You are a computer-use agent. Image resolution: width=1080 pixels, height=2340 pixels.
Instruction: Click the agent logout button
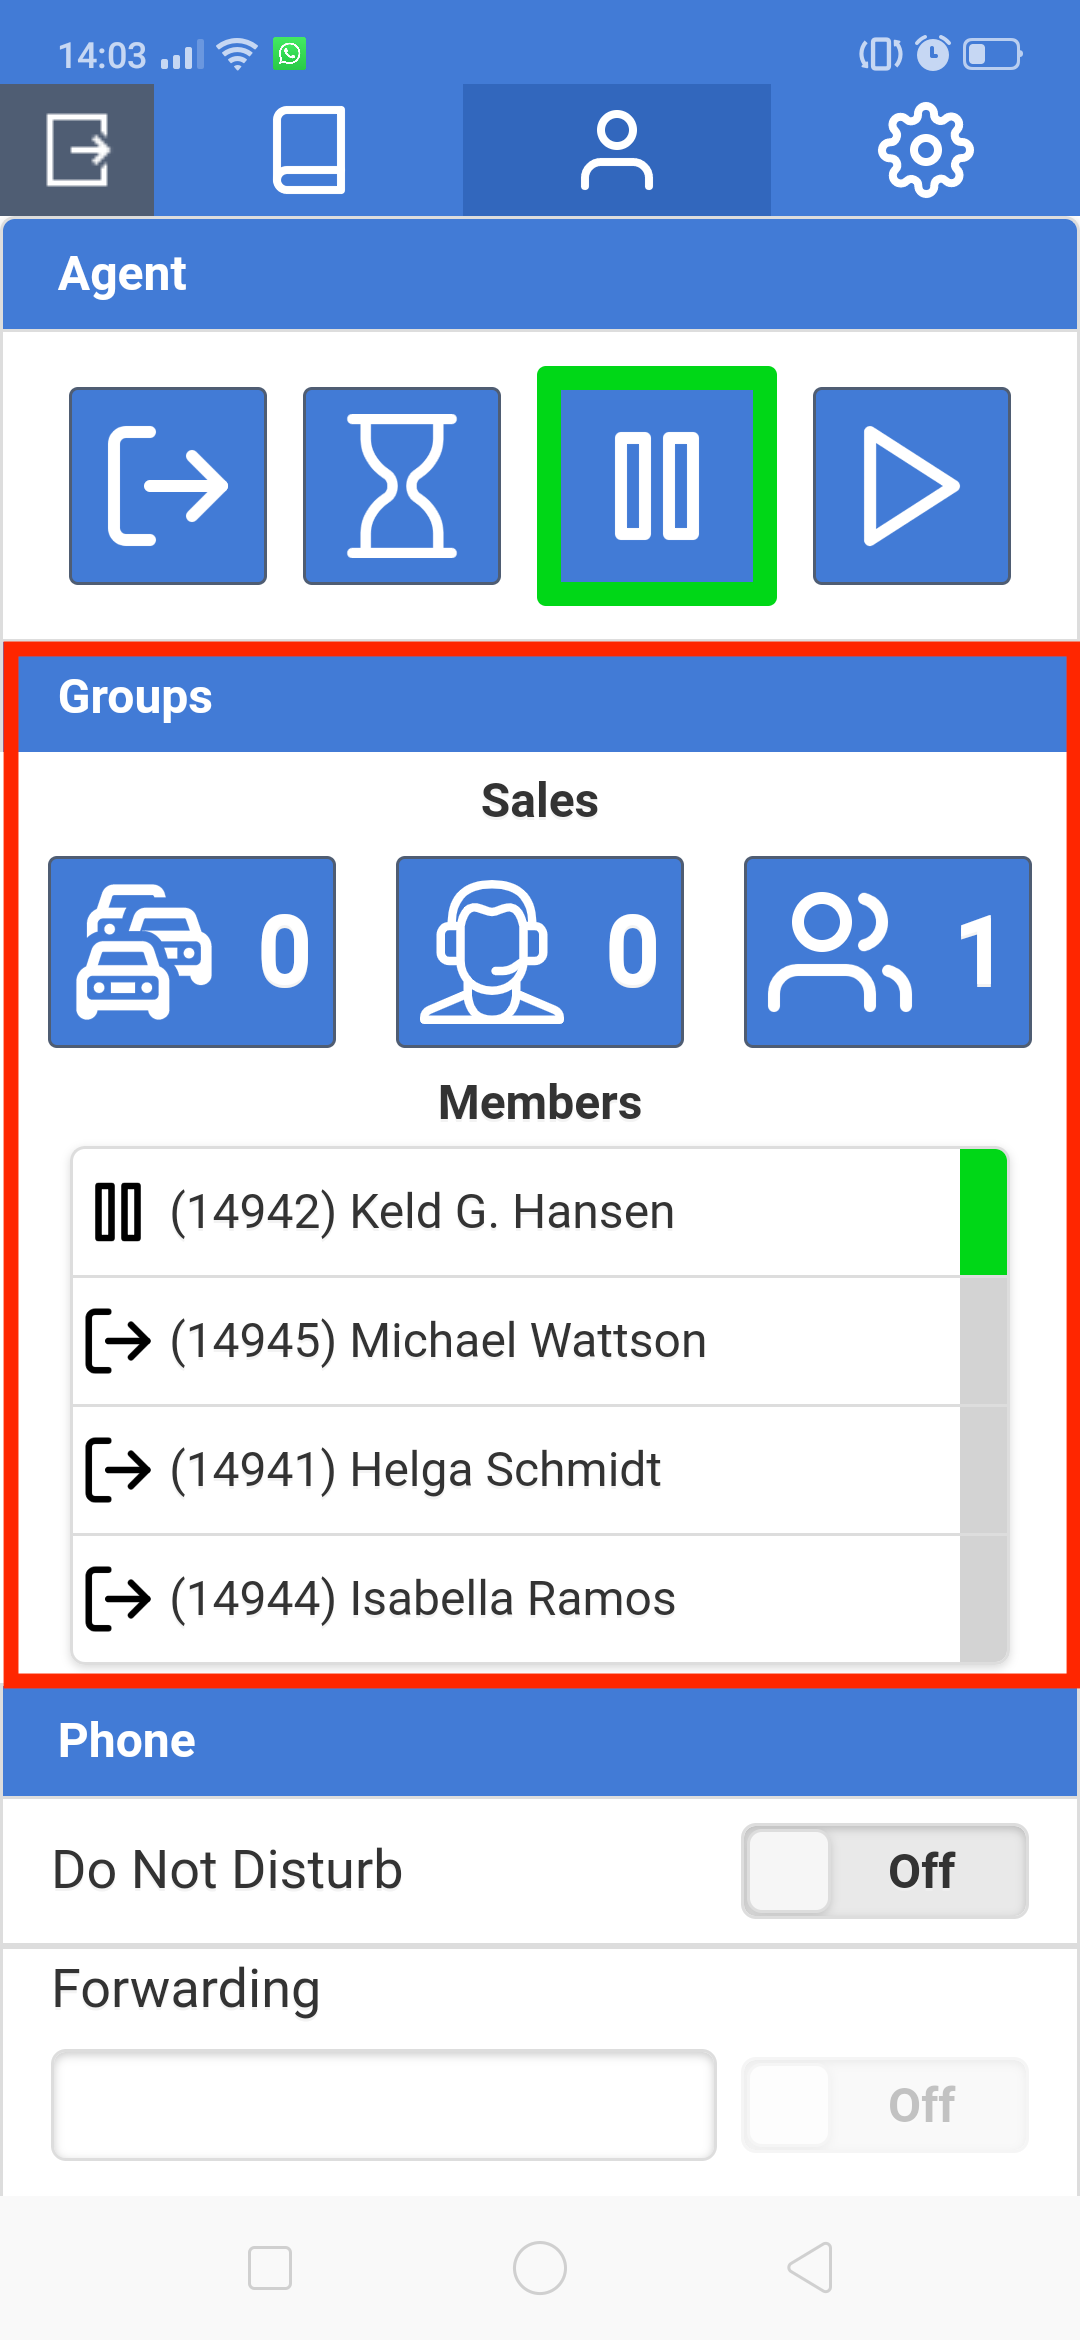click(x=168, y=486)
